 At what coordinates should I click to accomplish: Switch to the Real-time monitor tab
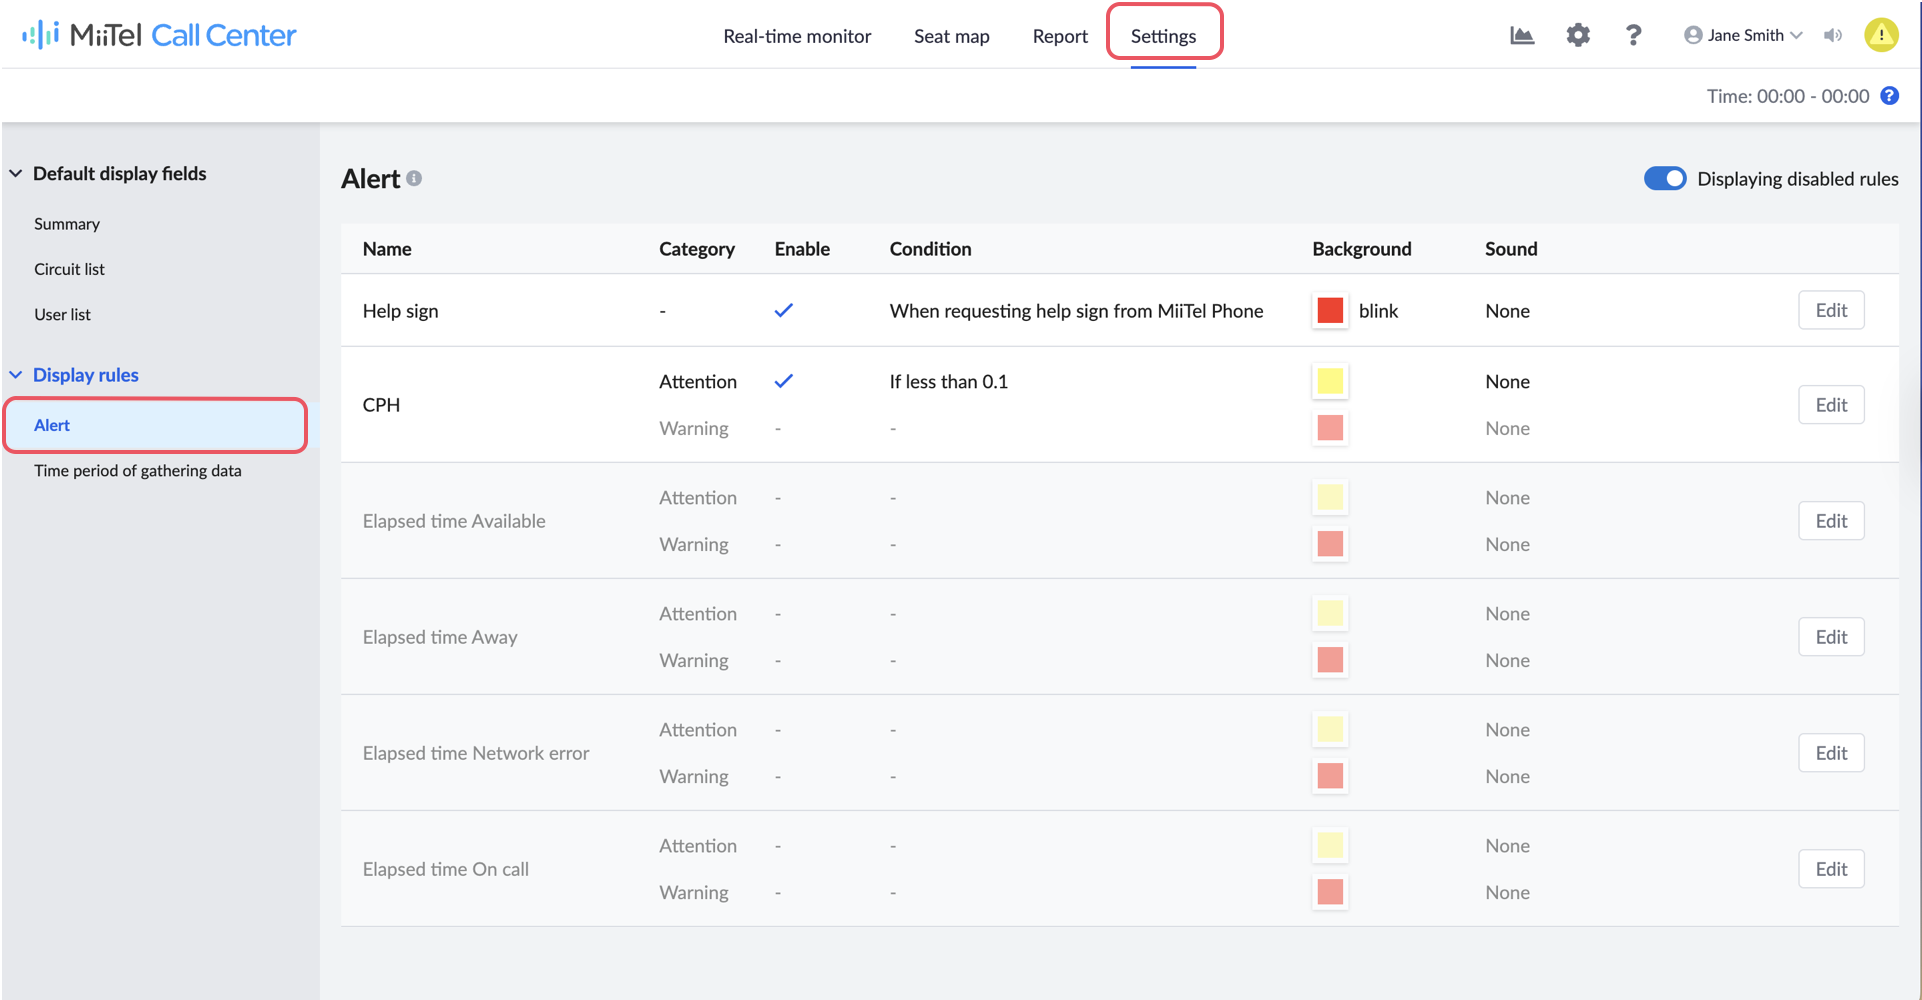(x=797, y=36)
